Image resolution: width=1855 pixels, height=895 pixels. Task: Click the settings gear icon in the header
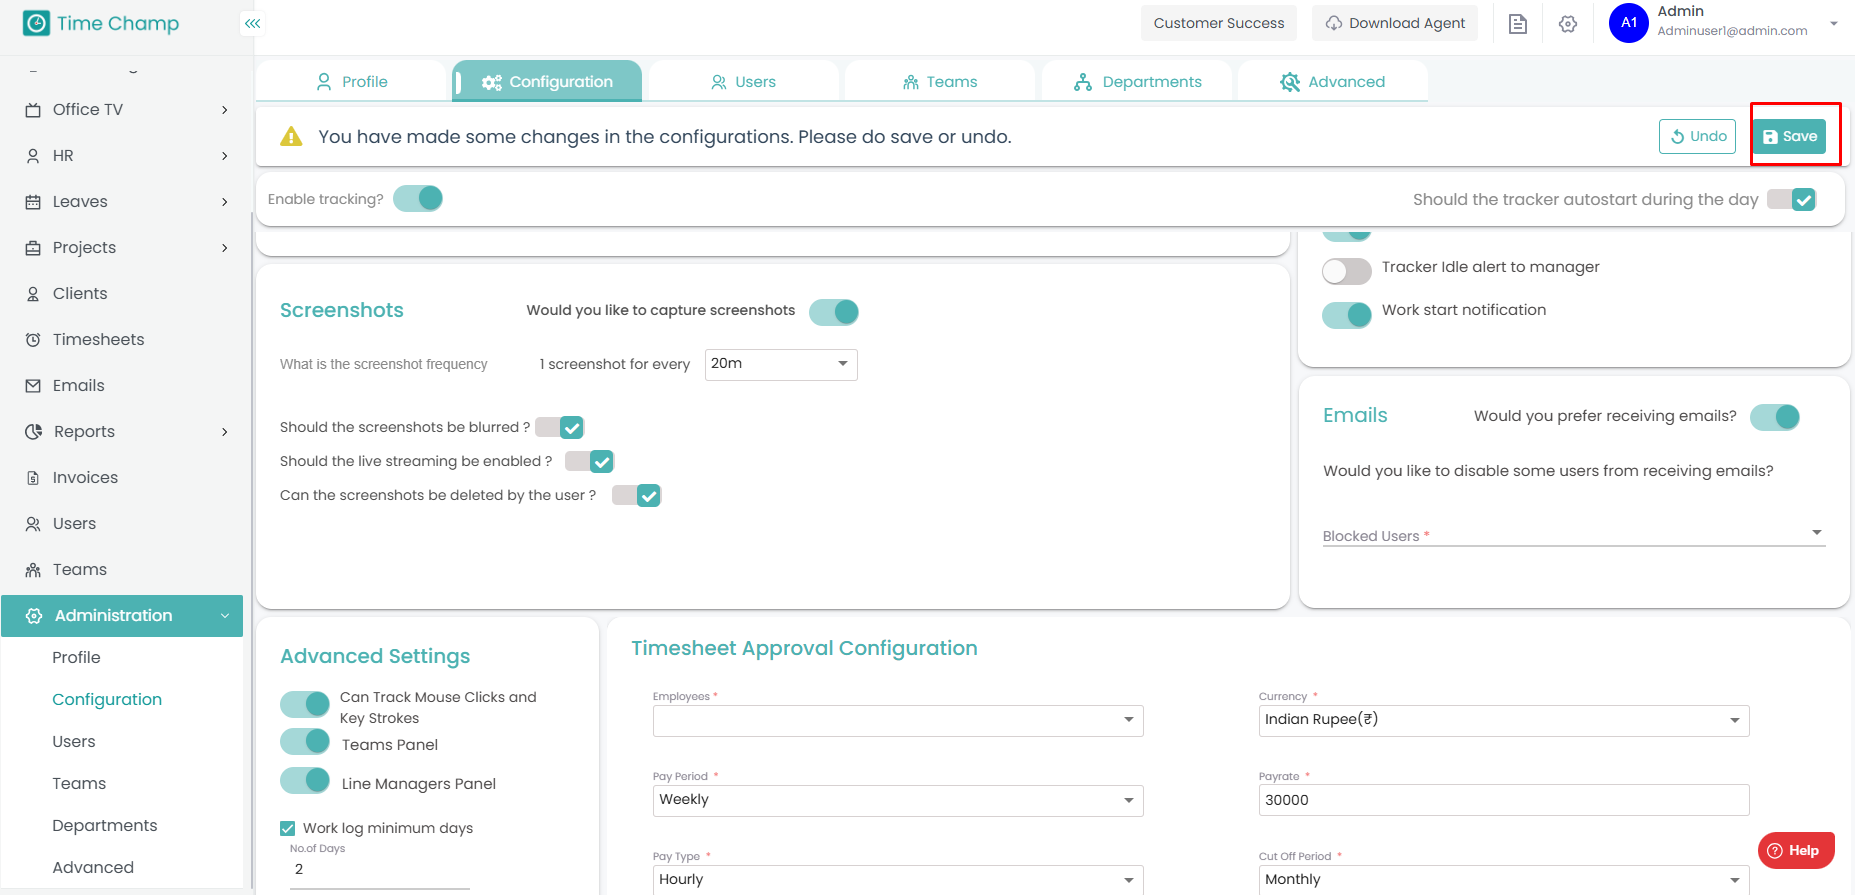[1567, 24]
